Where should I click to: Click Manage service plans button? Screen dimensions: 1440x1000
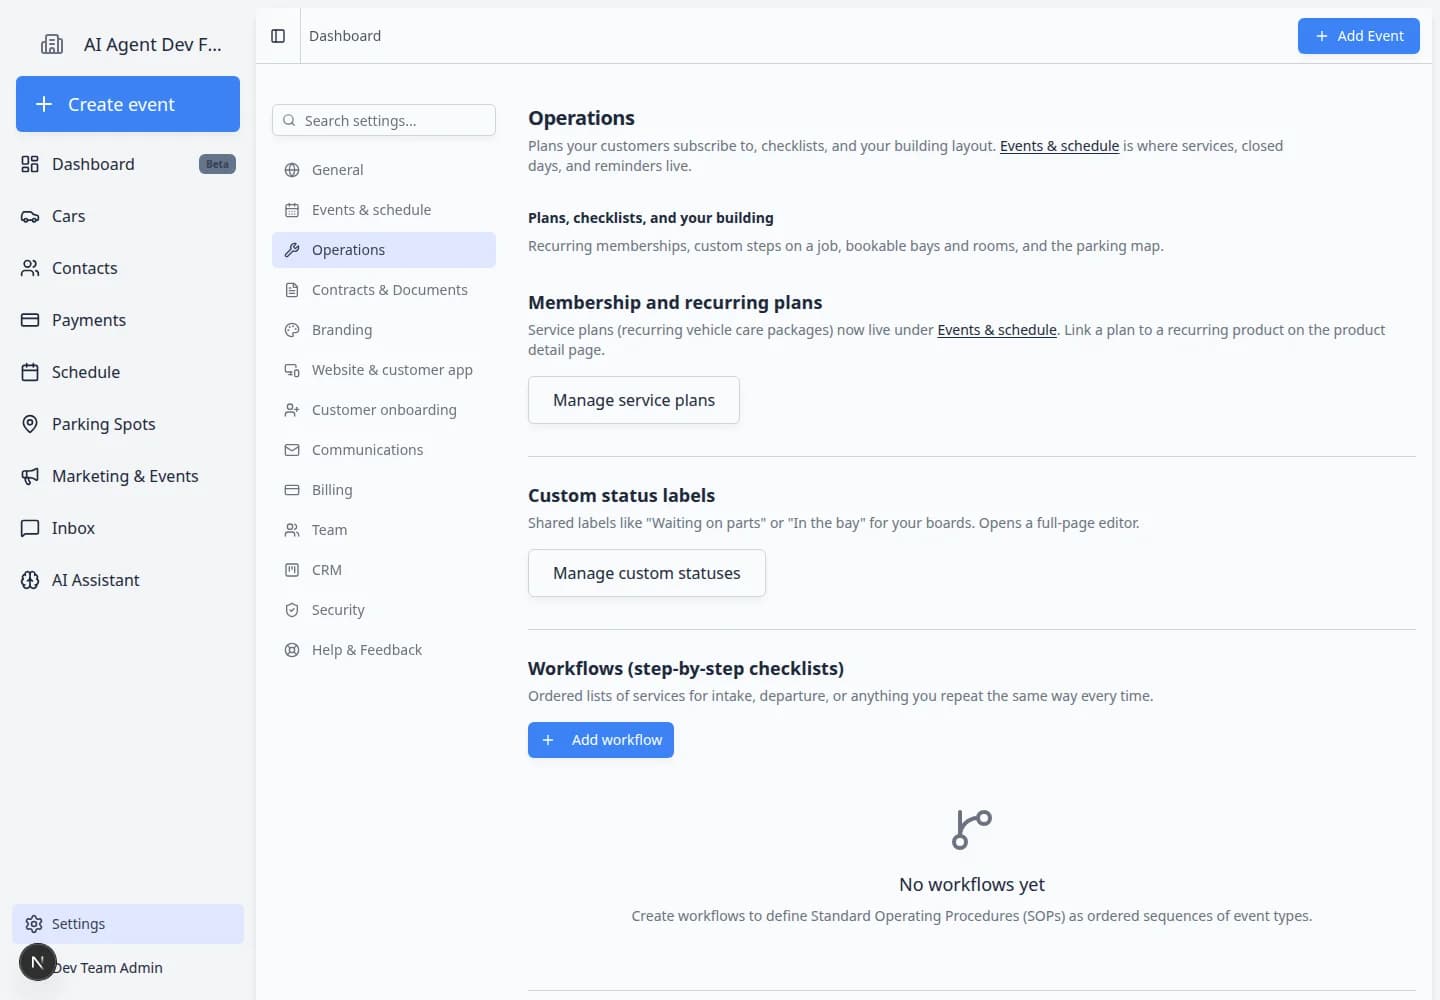tap(634, 400)
